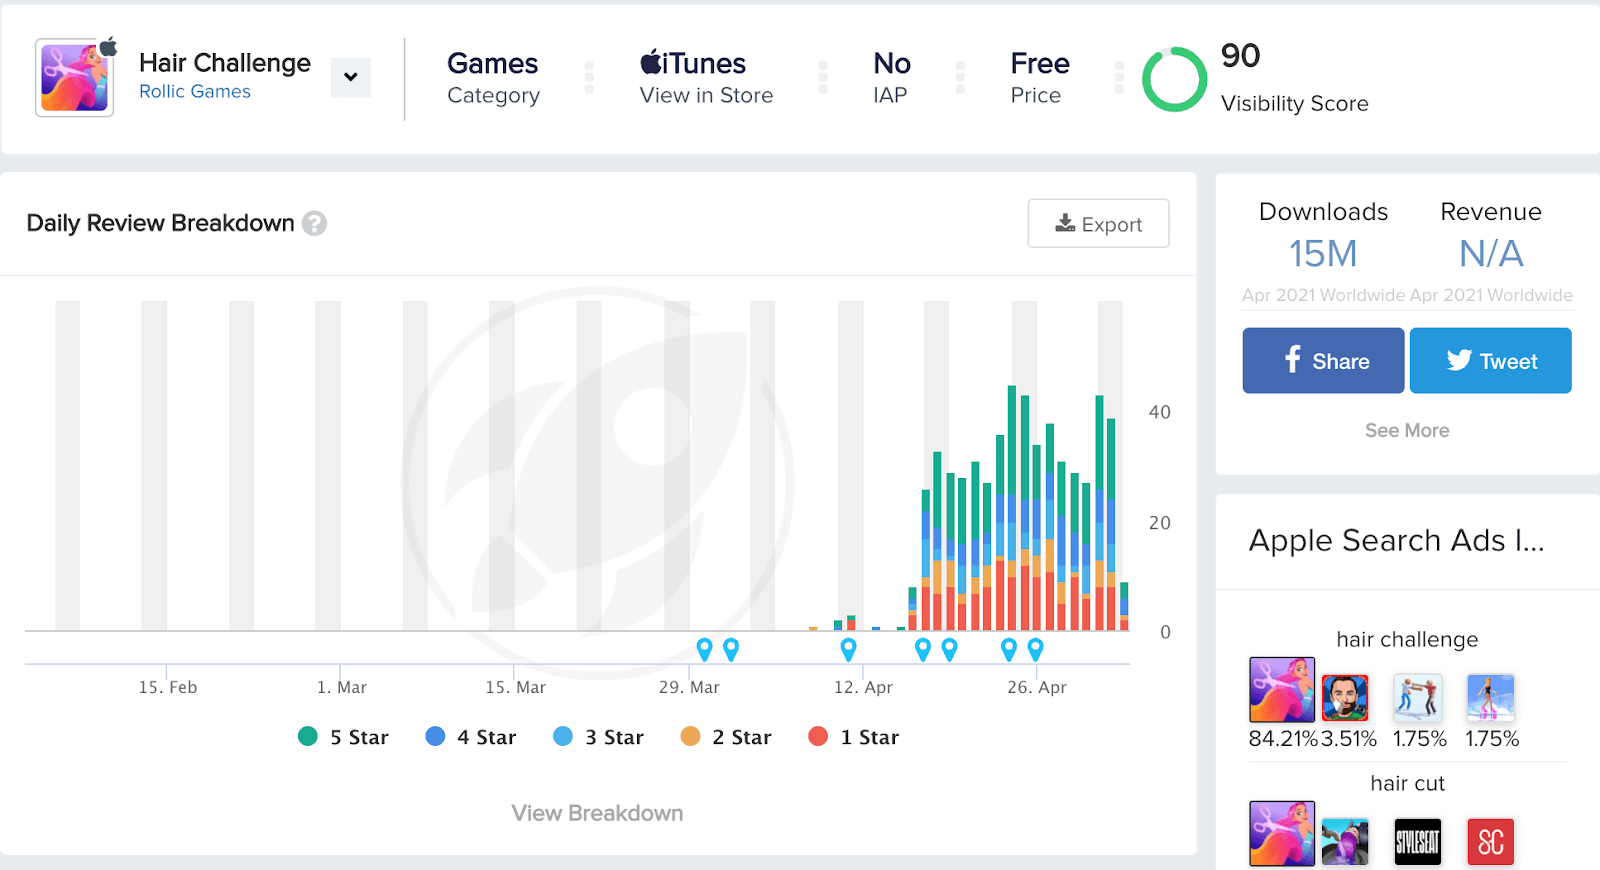Open View Breakdown below the chart
This screenshot has height=870, width=1600.
click(x=597, y=813)
